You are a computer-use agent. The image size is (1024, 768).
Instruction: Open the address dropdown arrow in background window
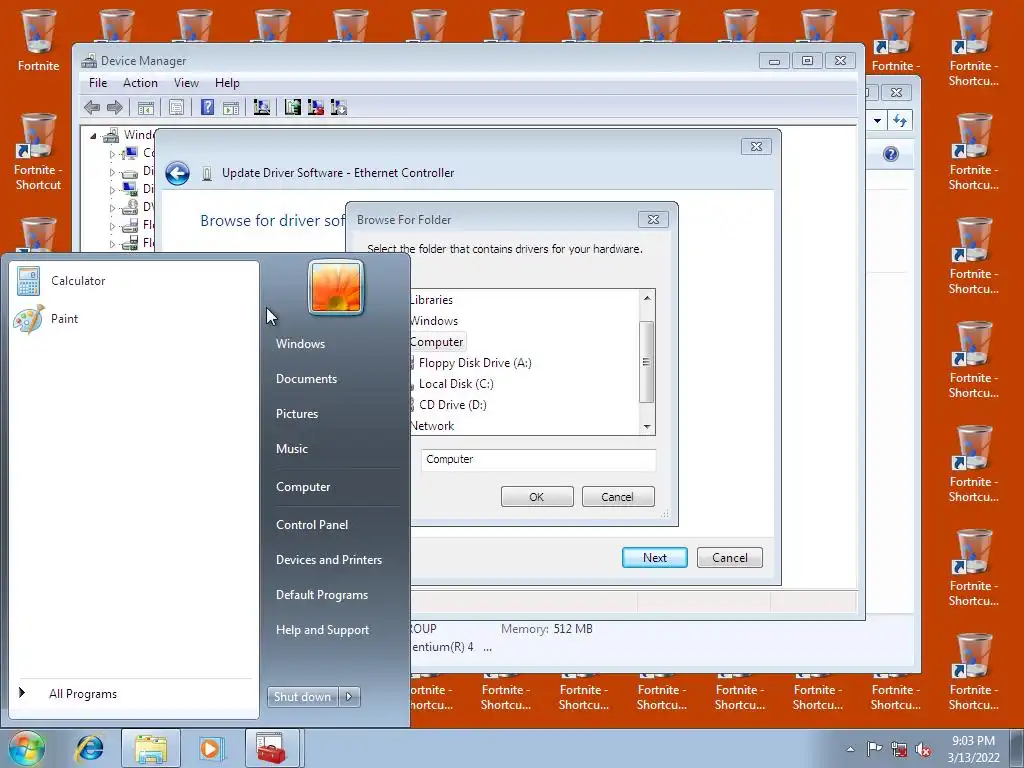coord(878,120)
